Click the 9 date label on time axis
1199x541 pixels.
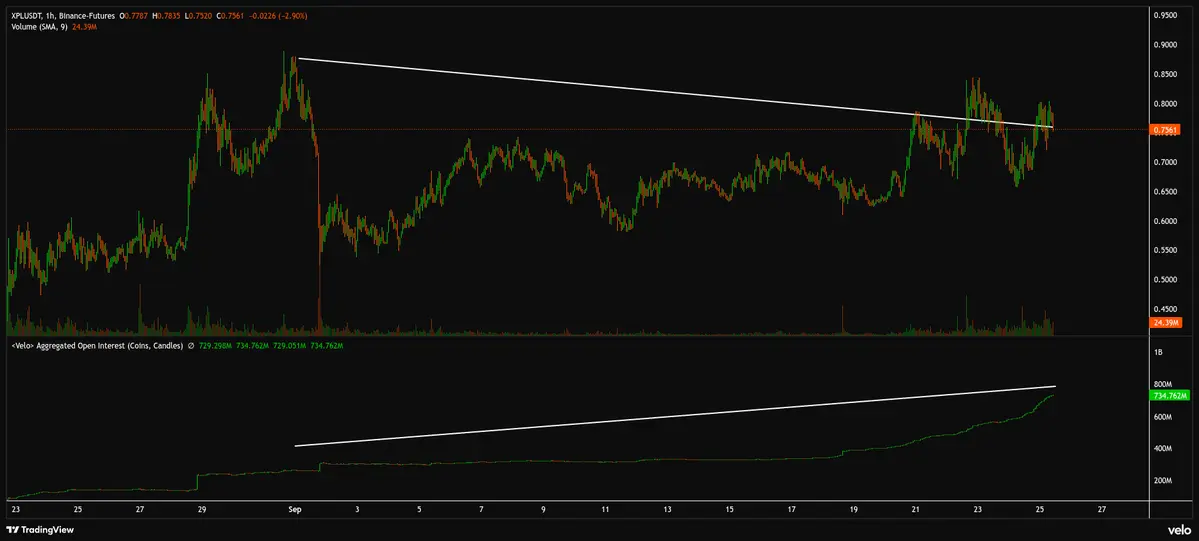[x=543, y=508]
